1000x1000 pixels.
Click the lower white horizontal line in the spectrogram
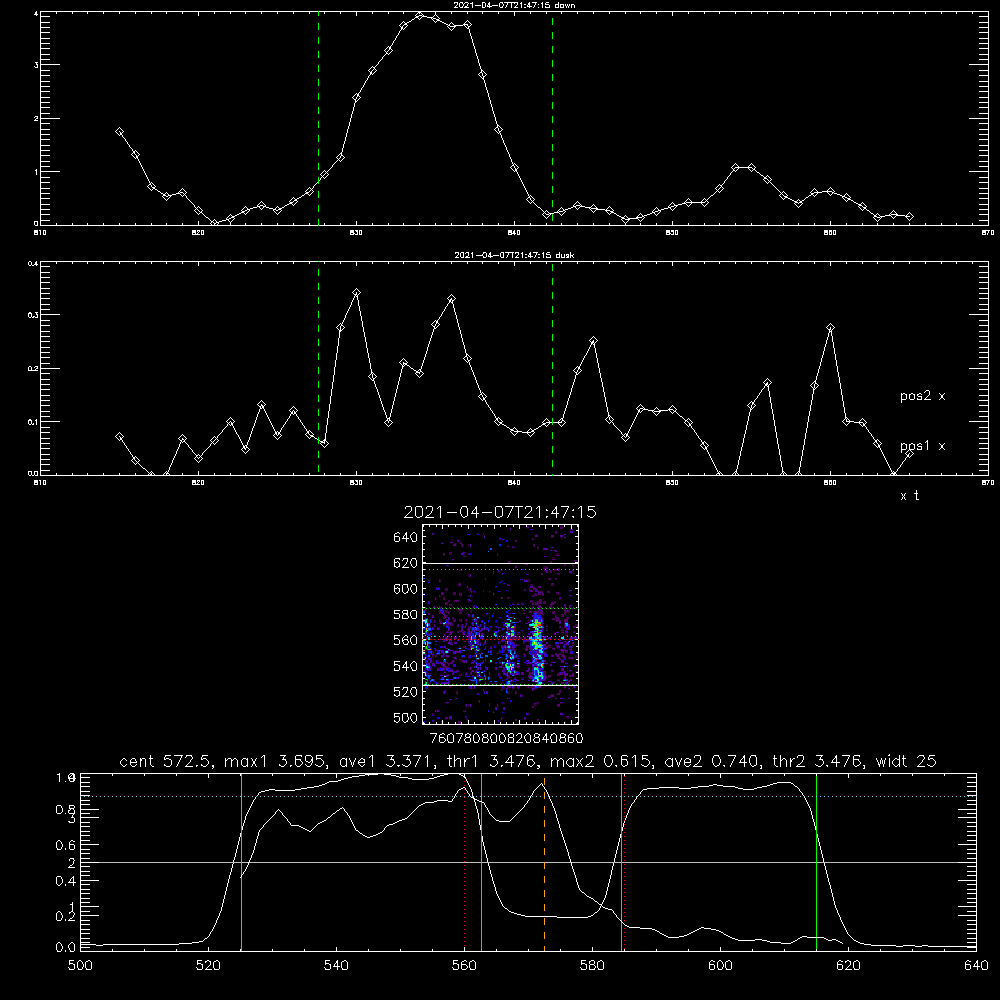[501, 685]
